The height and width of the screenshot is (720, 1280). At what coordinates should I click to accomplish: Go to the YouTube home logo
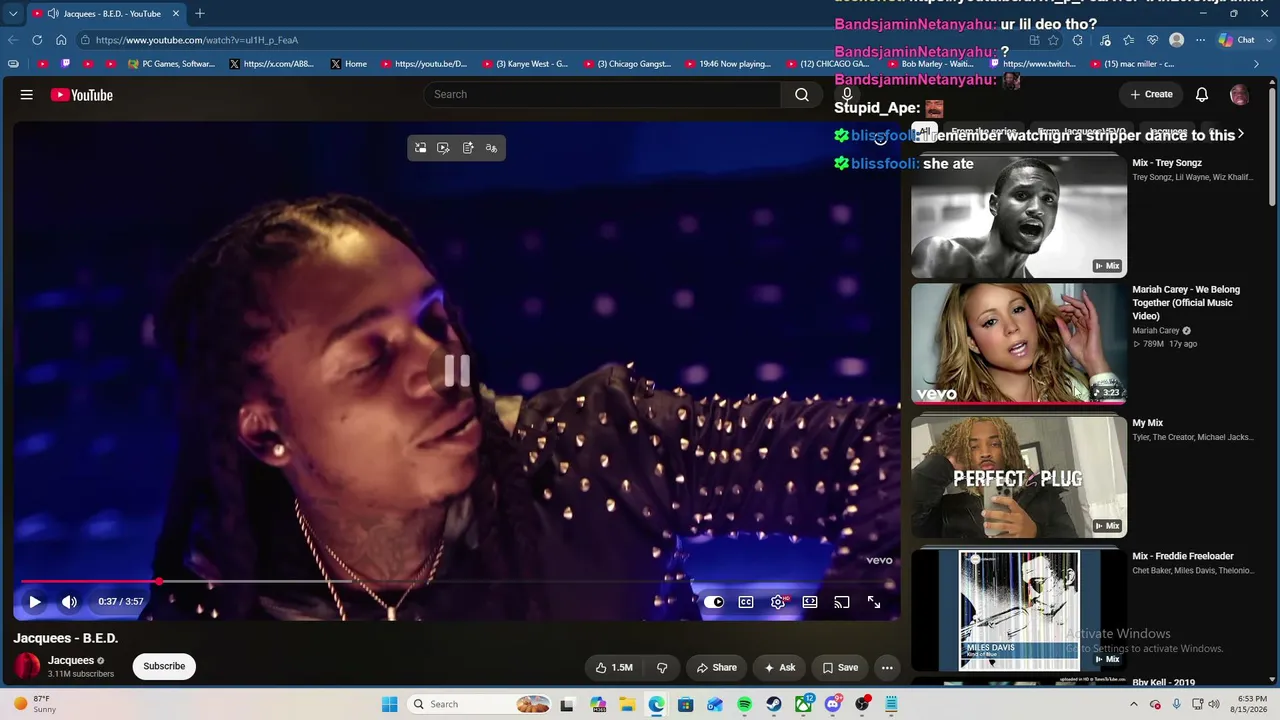click(x=82, y=95)
